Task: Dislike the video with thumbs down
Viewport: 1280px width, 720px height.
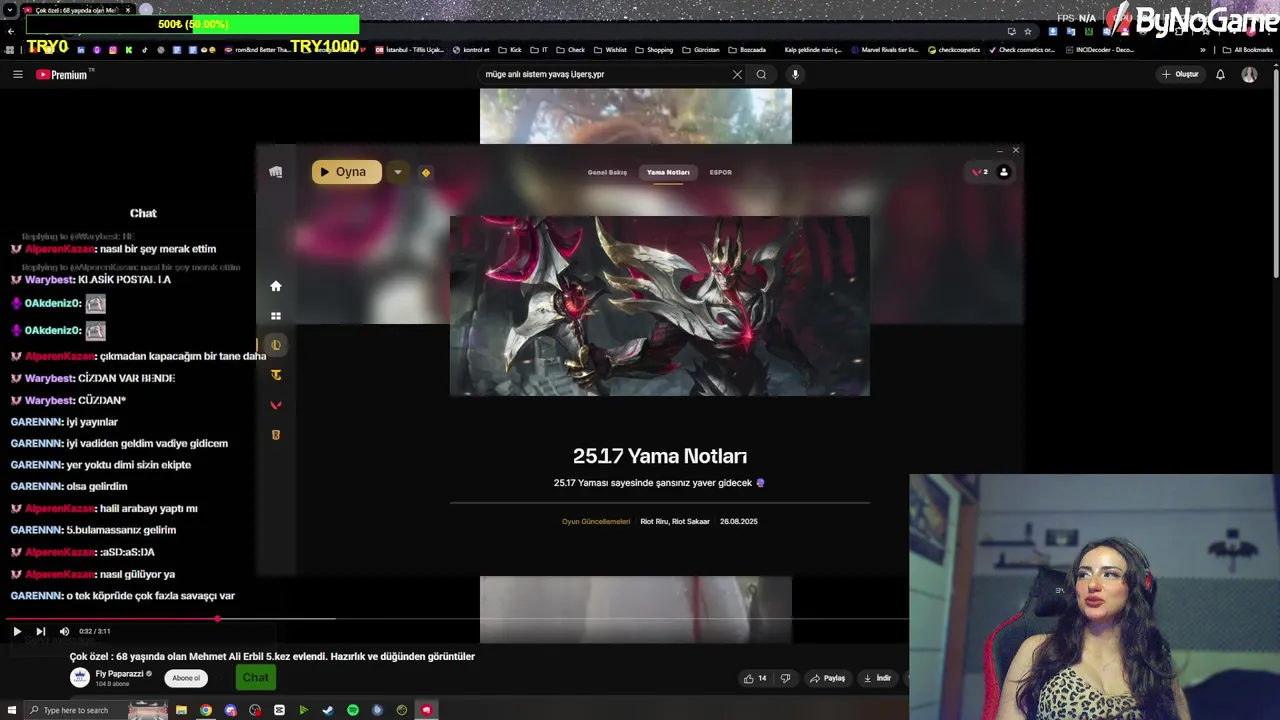Action: (785, 678)
